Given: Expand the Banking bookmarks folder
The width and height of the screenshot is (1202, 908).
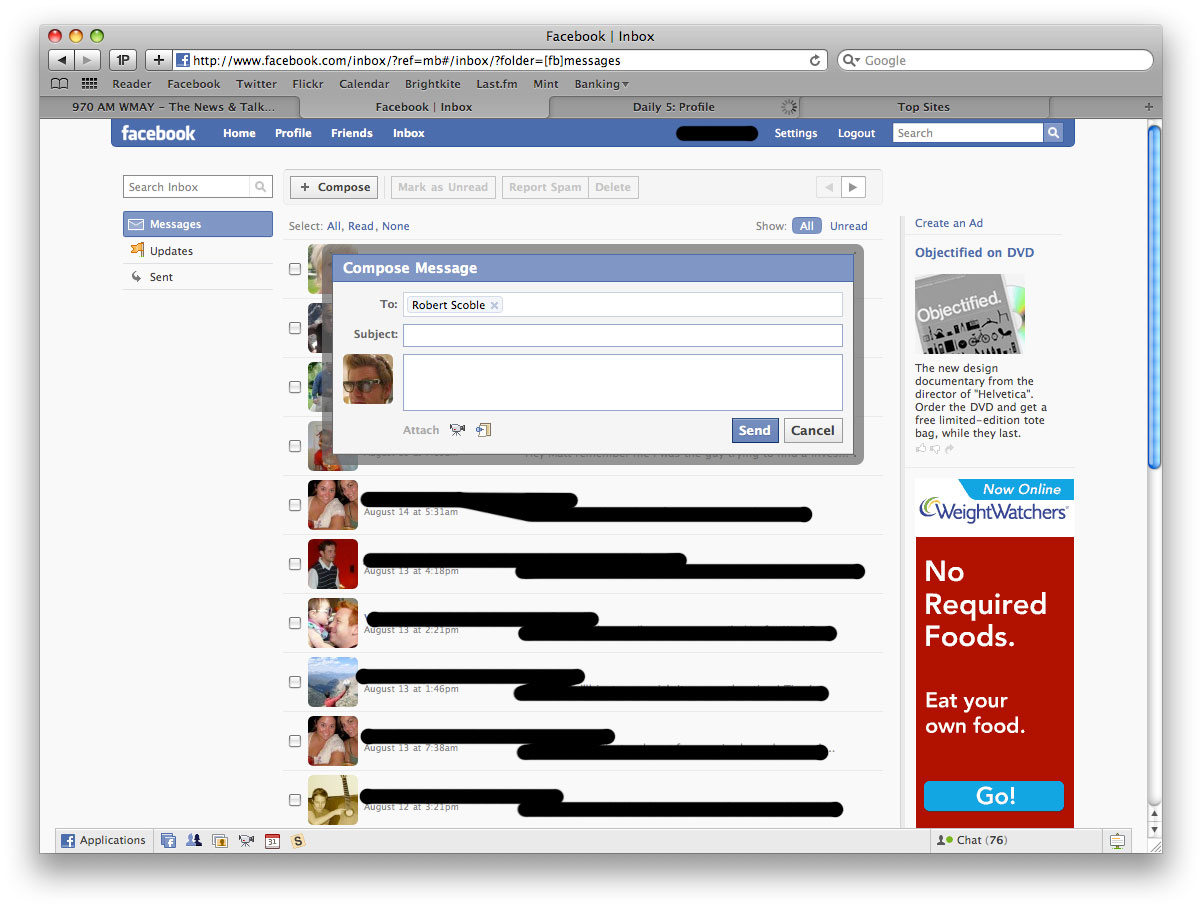Looking at the screenshot, I should coord(601,84).
